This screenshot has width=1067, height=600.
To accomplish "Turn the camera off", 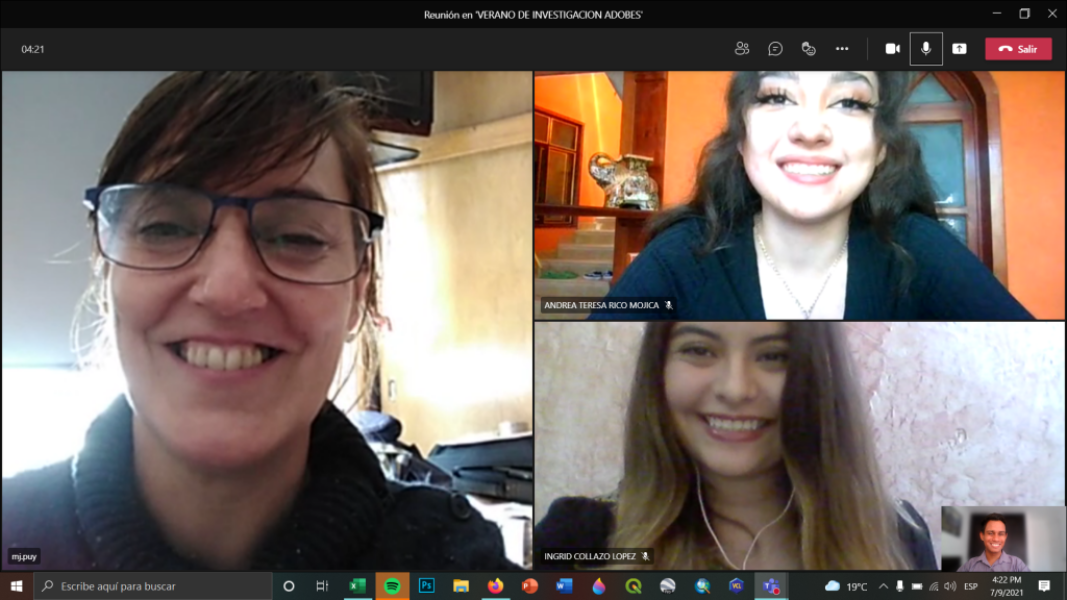I will coord(892,49).
